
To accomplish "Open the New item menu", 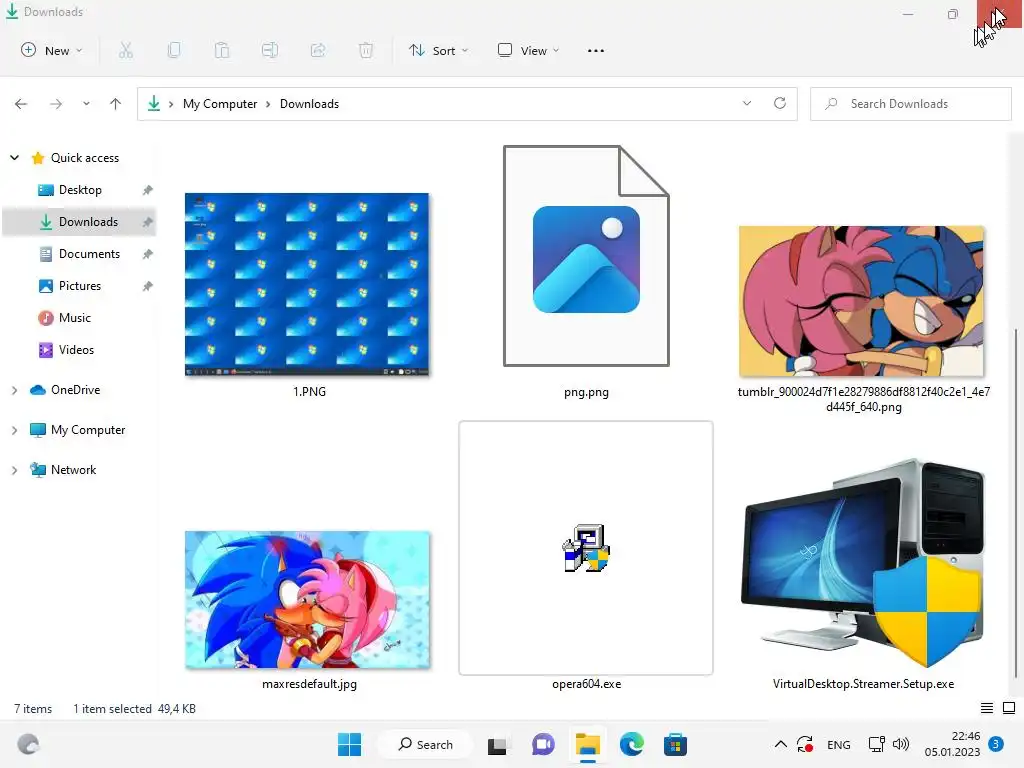I will coord(52,50).
